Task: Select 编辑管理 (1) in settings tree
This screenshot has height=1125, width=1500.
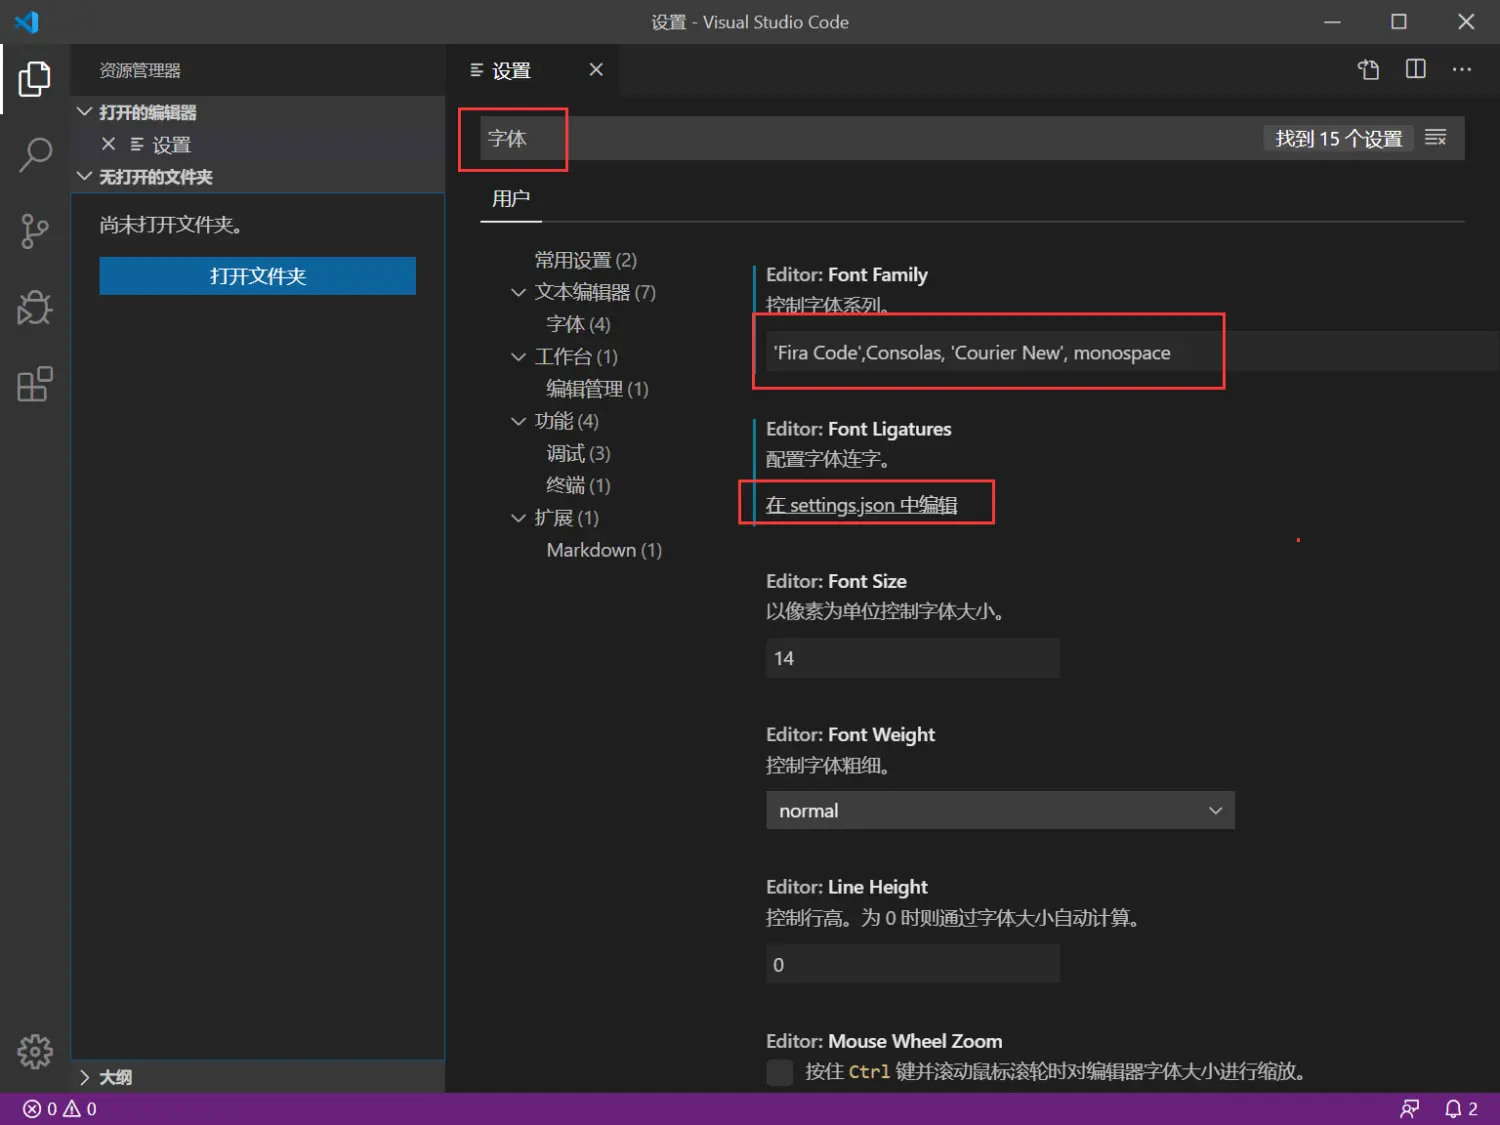Action: coord(597,388)
